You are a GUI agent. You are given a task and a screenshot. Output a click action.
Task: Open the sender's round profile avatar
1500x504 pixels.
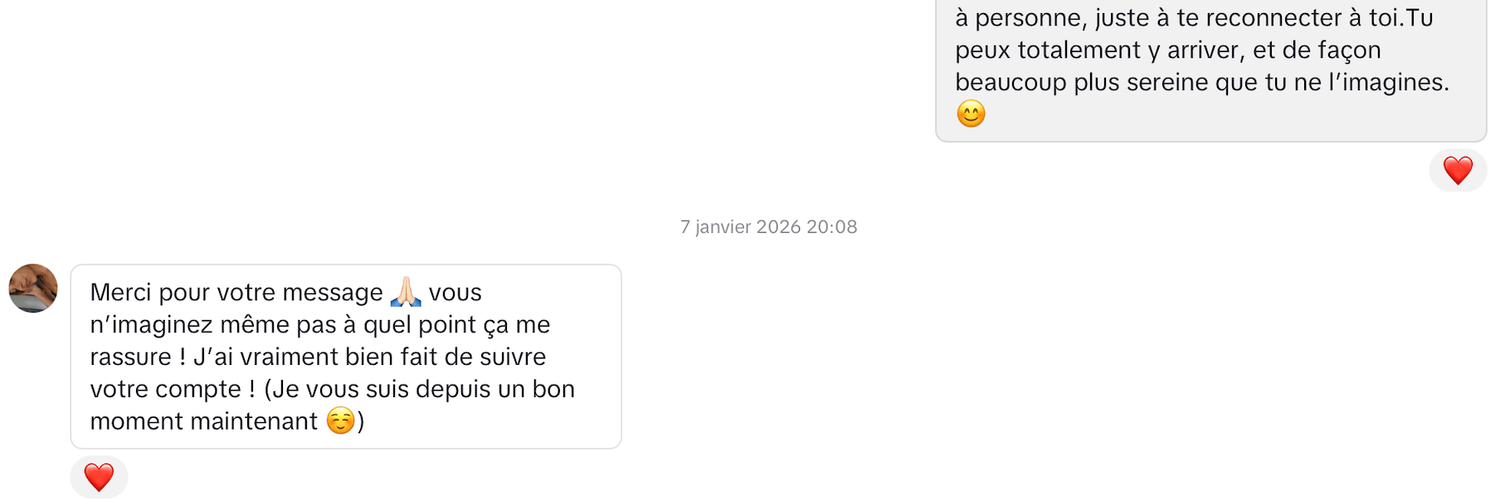tap(33, 289)
